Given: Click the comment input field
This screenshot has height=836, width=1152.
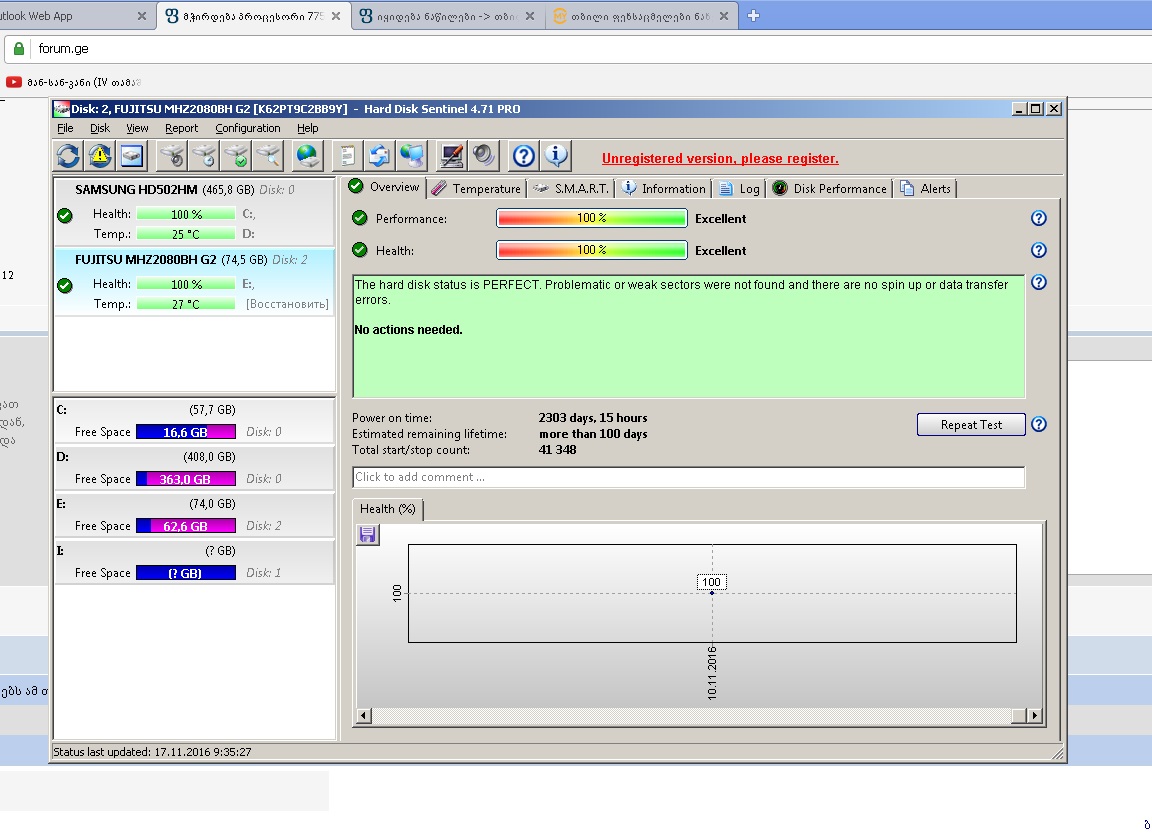Looking at the screenshot, I should coord(688,477).
